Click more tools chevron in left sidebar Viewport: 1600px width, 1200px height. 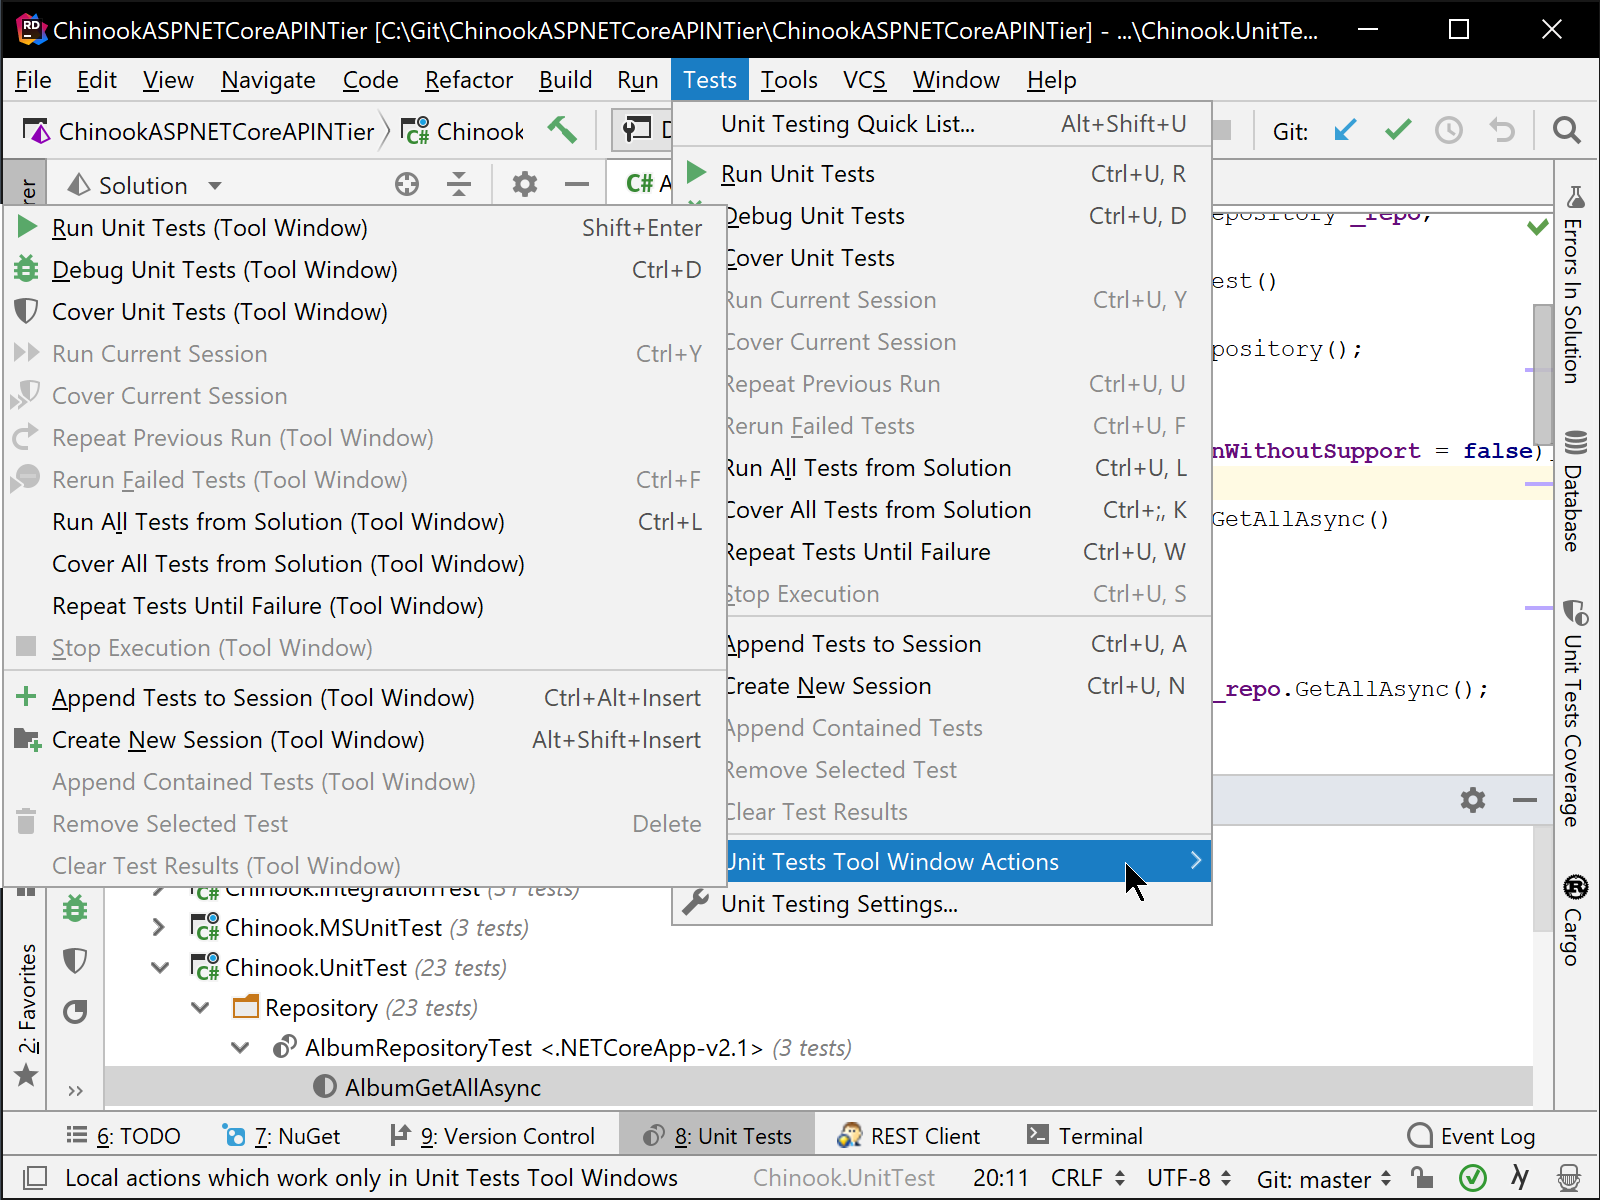tap(75, 1090)
